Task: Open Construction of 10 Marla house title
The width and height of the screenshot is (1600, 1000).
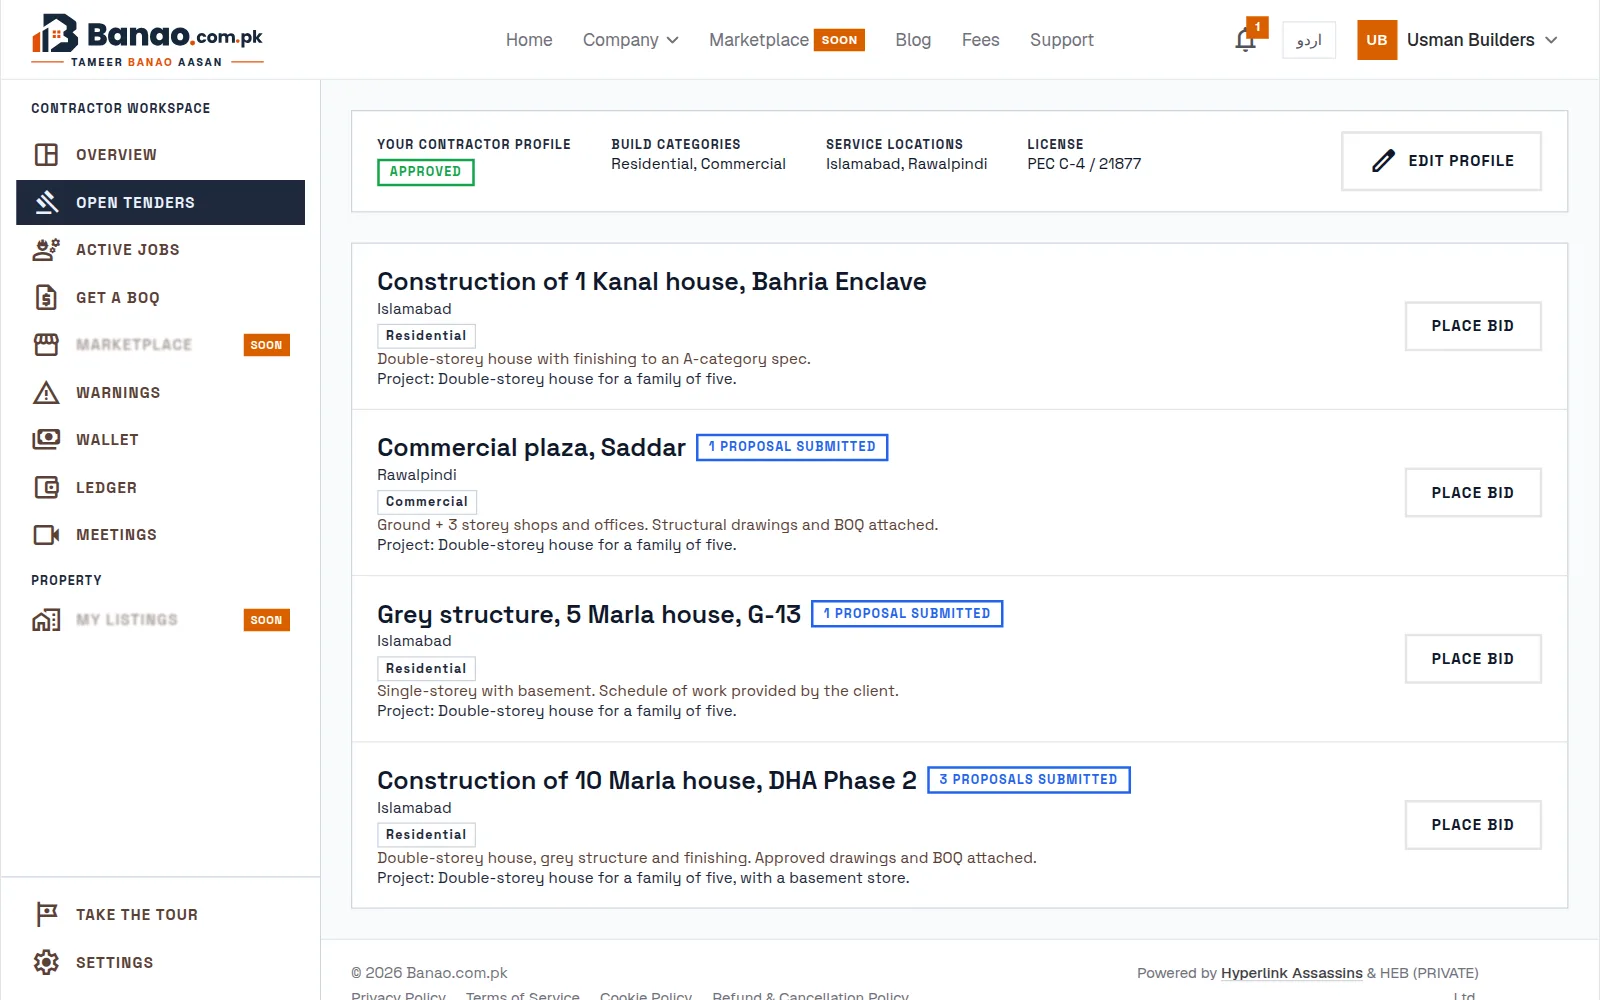Action: (647, 780)
